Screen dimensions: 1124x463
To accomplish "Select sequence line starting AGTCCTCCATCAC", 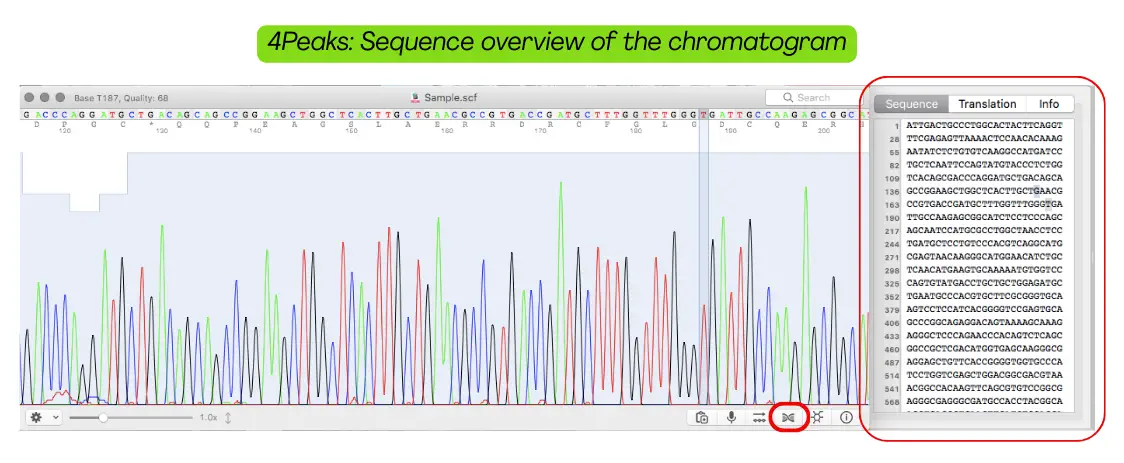I will pyautogui.click(x=984, y=309).
